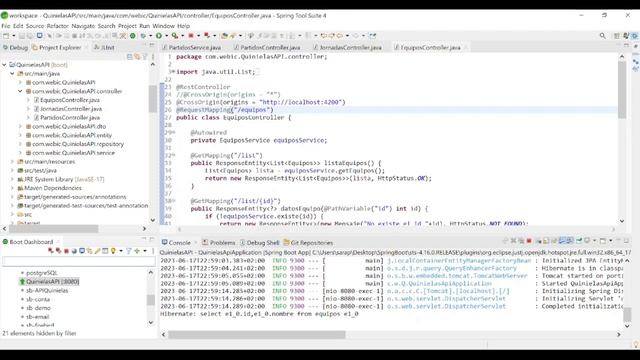
Task: Open the Search magnifier icon at toolbar right
Action: point(602,36)
